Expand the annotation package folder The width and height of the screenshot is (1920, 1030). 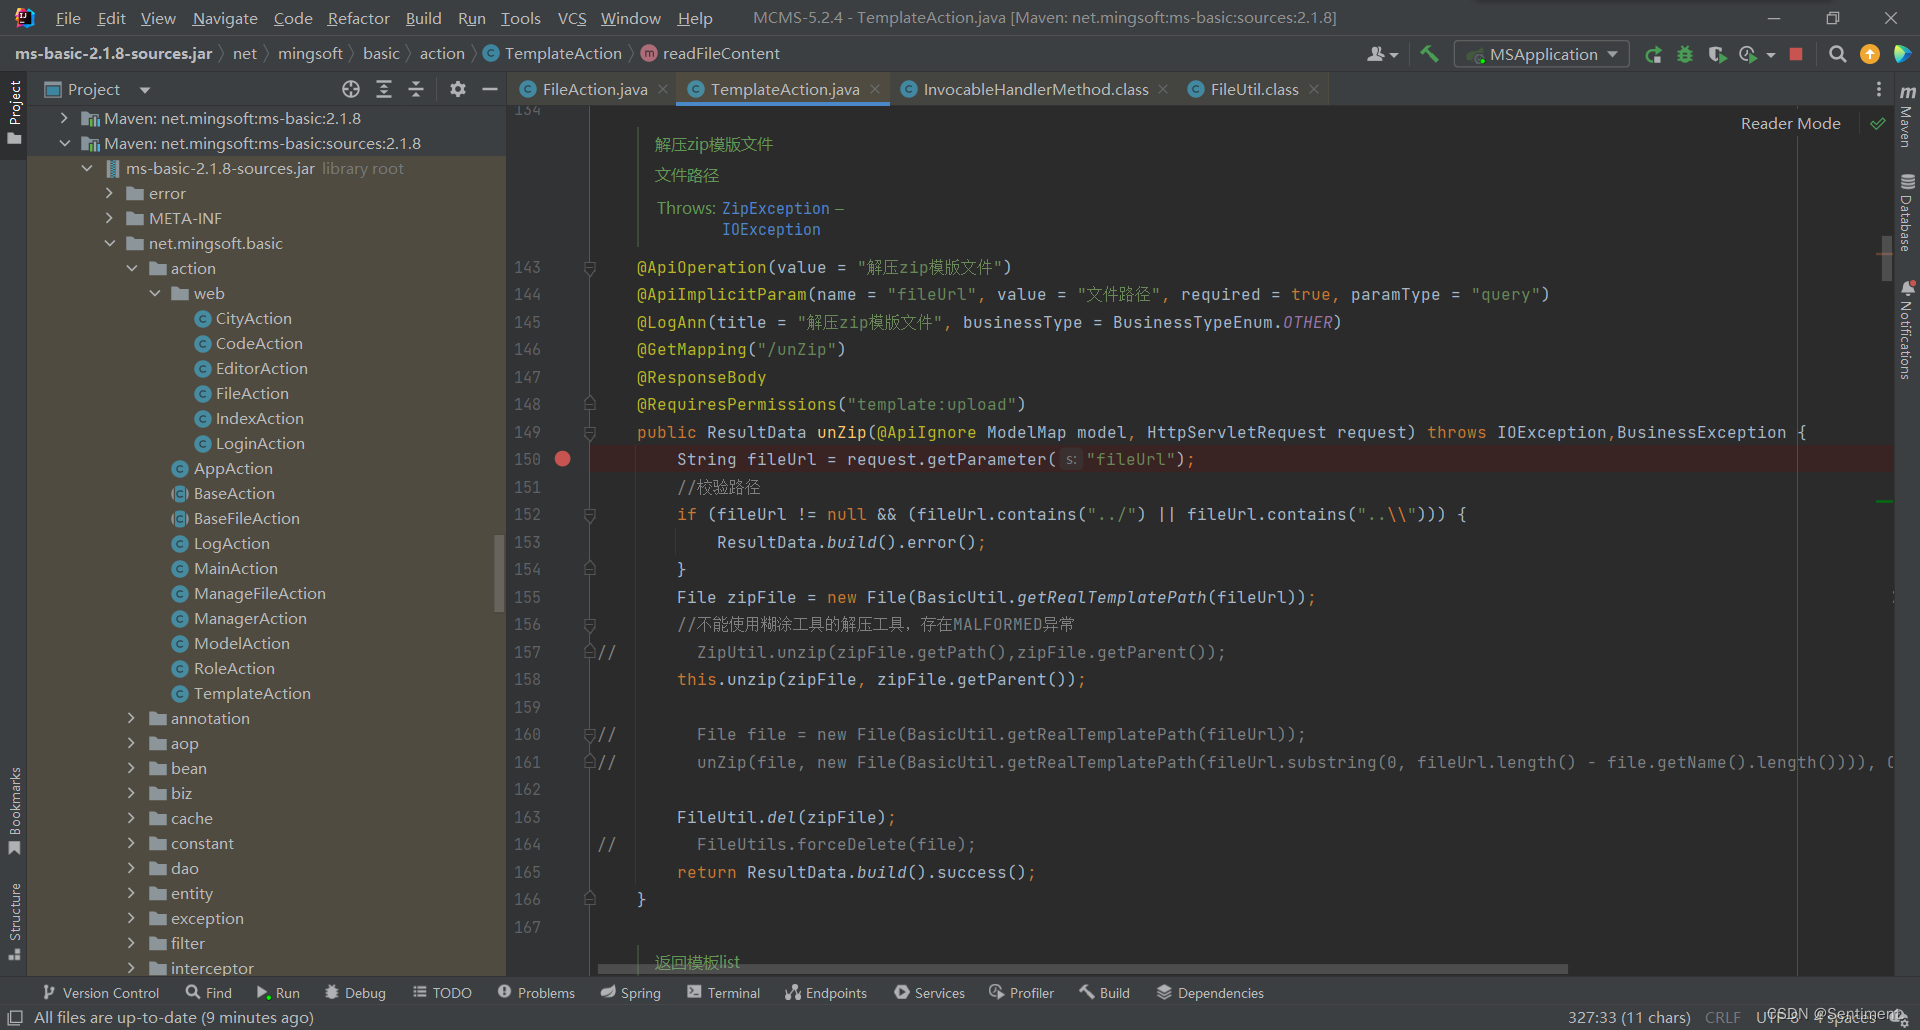point(131,718)
